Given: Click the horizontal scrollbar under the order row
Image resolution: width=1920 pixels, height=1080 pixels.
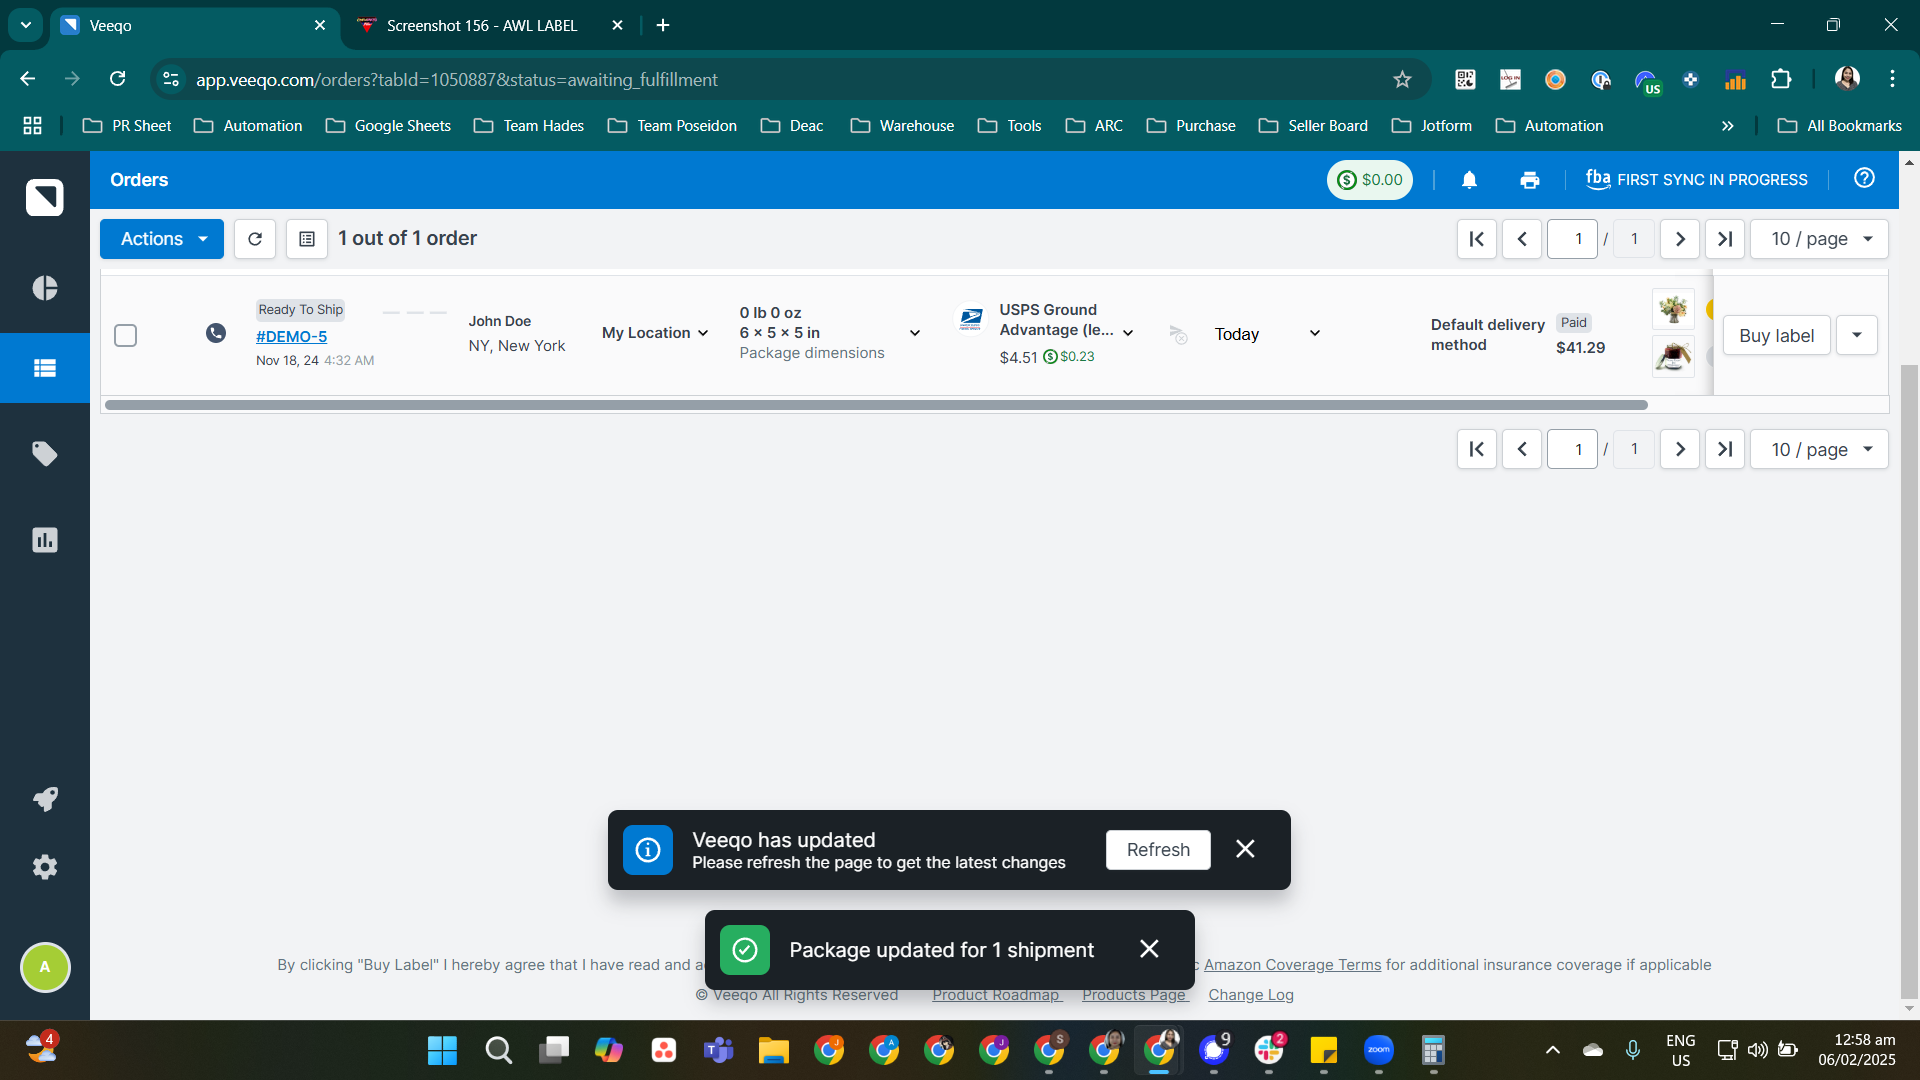Looking at the screenshot, I should (x=876, y=405).
